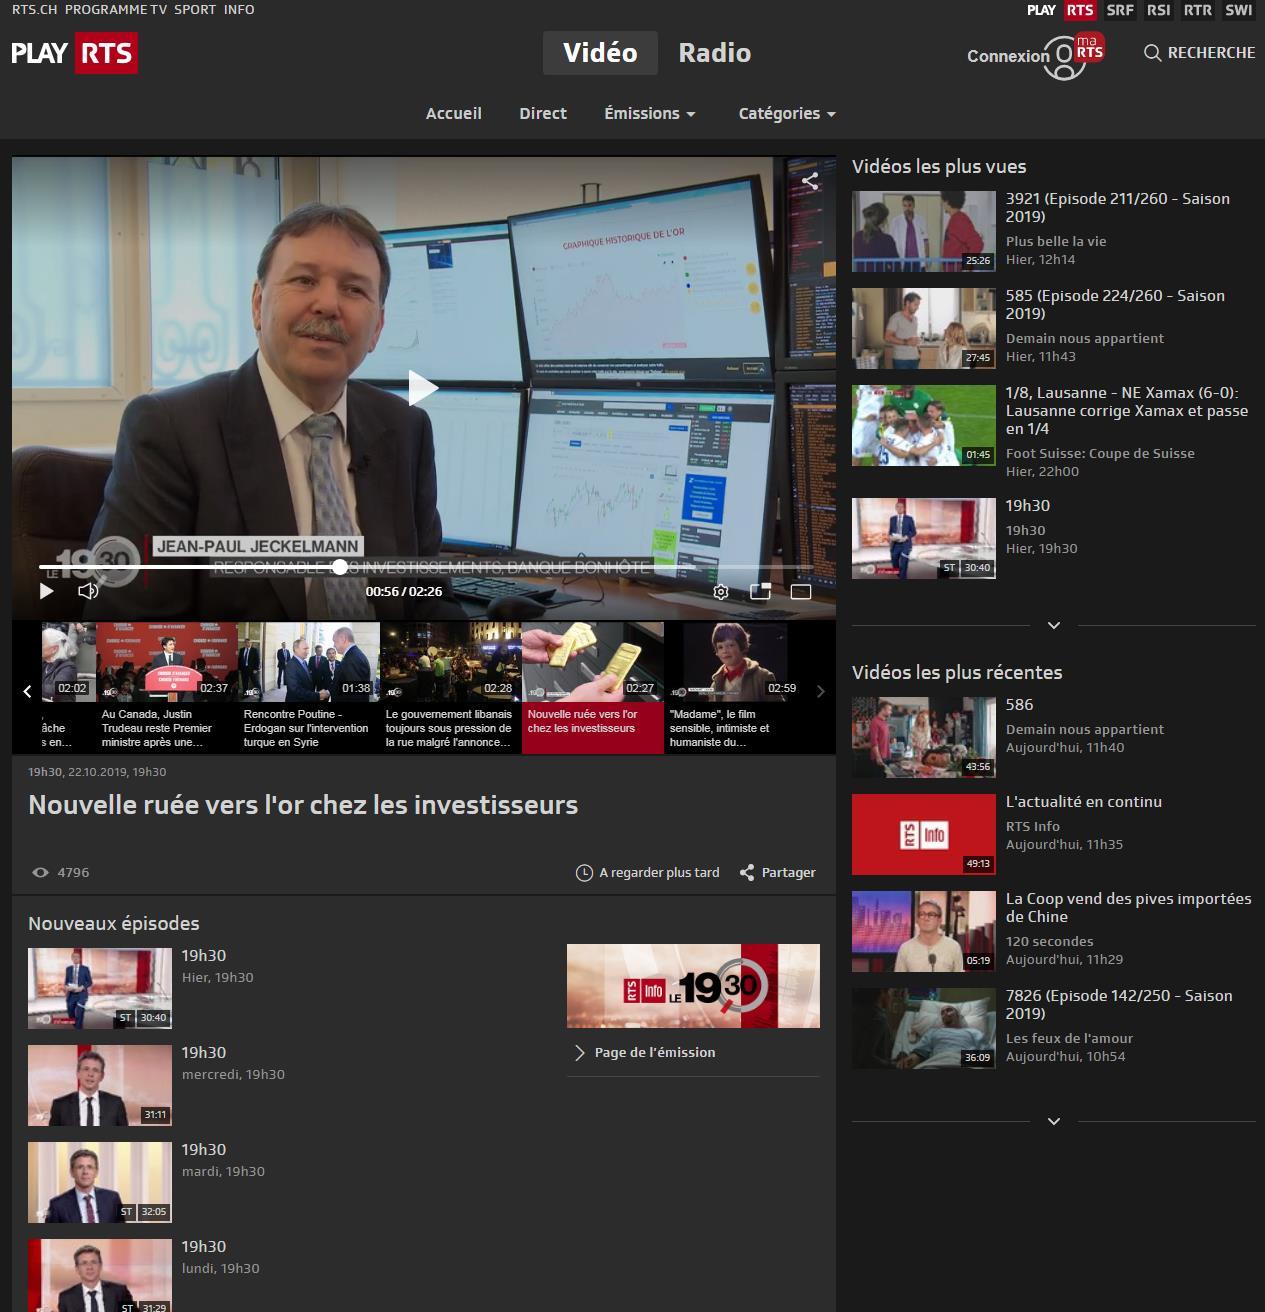The width and height of the screenshot is (1265, 1312).
Task: Click the small play button in controls
Action: point(46,591)
